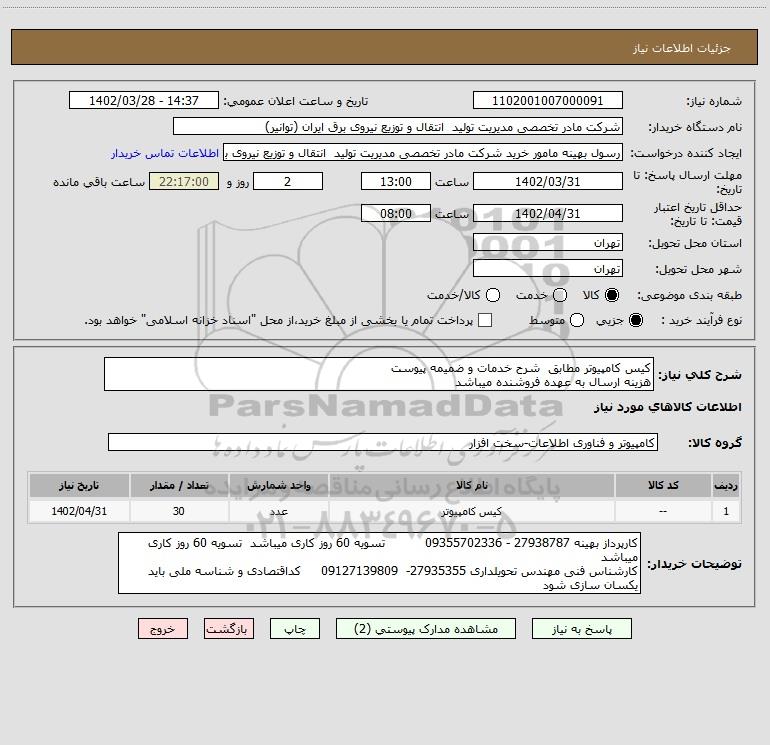Click the واحد شمارش column header

(278, 485)
